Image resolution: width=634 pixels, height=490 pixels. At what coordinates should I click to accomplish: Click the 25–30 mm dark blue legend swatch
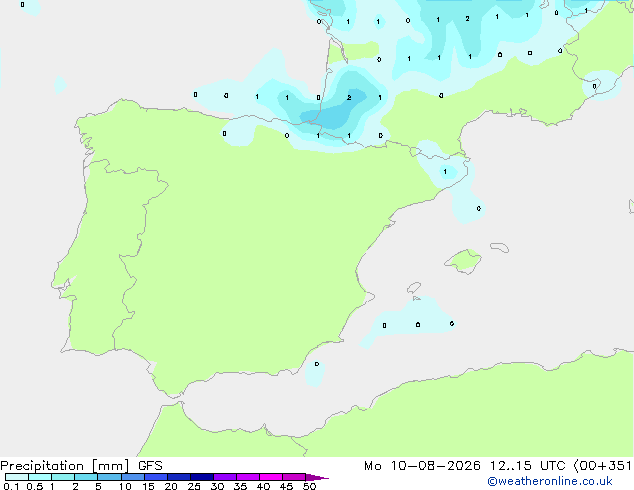pyautogui.click(x=202, y=477)
